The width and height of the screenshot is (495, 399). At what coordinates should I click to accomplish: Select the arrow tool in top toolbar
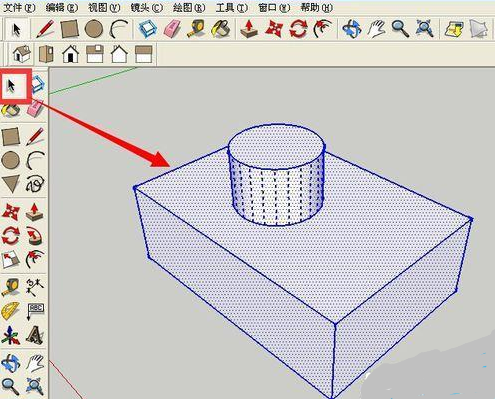click(16, 29)
